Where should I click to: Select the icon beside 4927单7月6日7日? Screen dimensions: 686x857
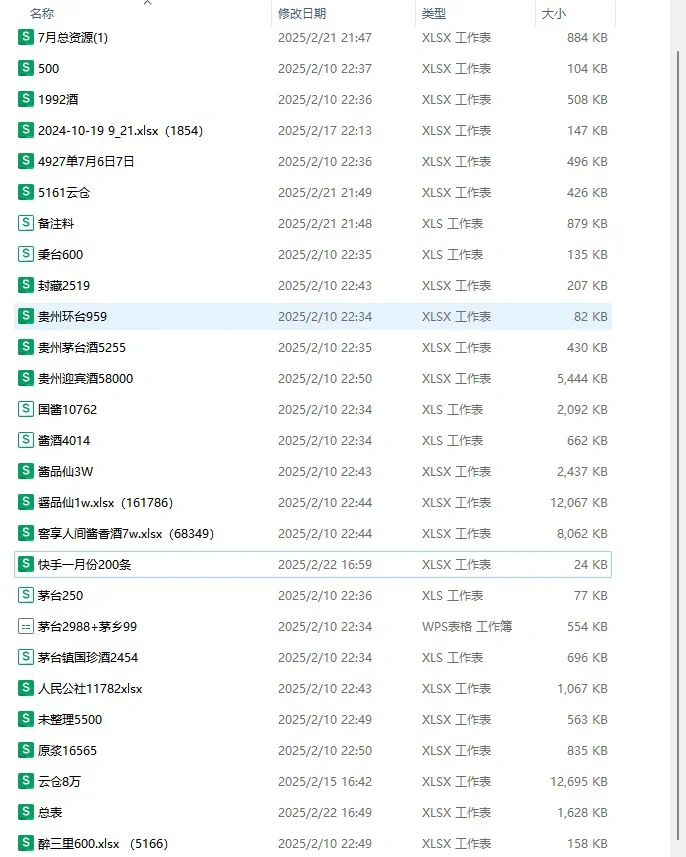pyautogui.click(x=26, y=161)
